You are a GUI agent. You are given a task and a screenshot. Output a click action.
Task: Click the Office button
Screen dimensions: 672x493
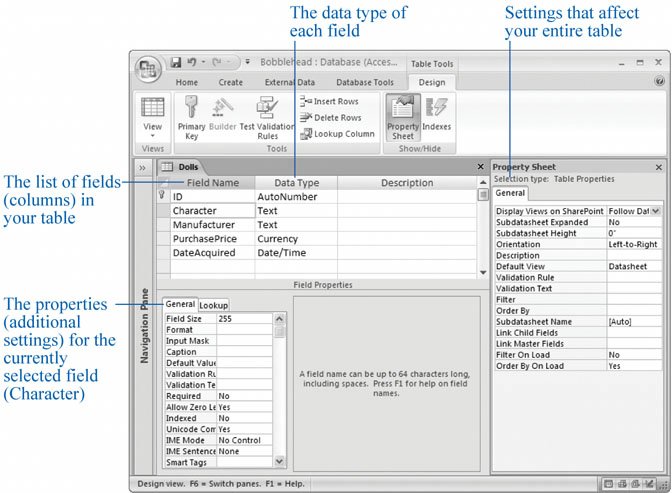tap(149, 67)
